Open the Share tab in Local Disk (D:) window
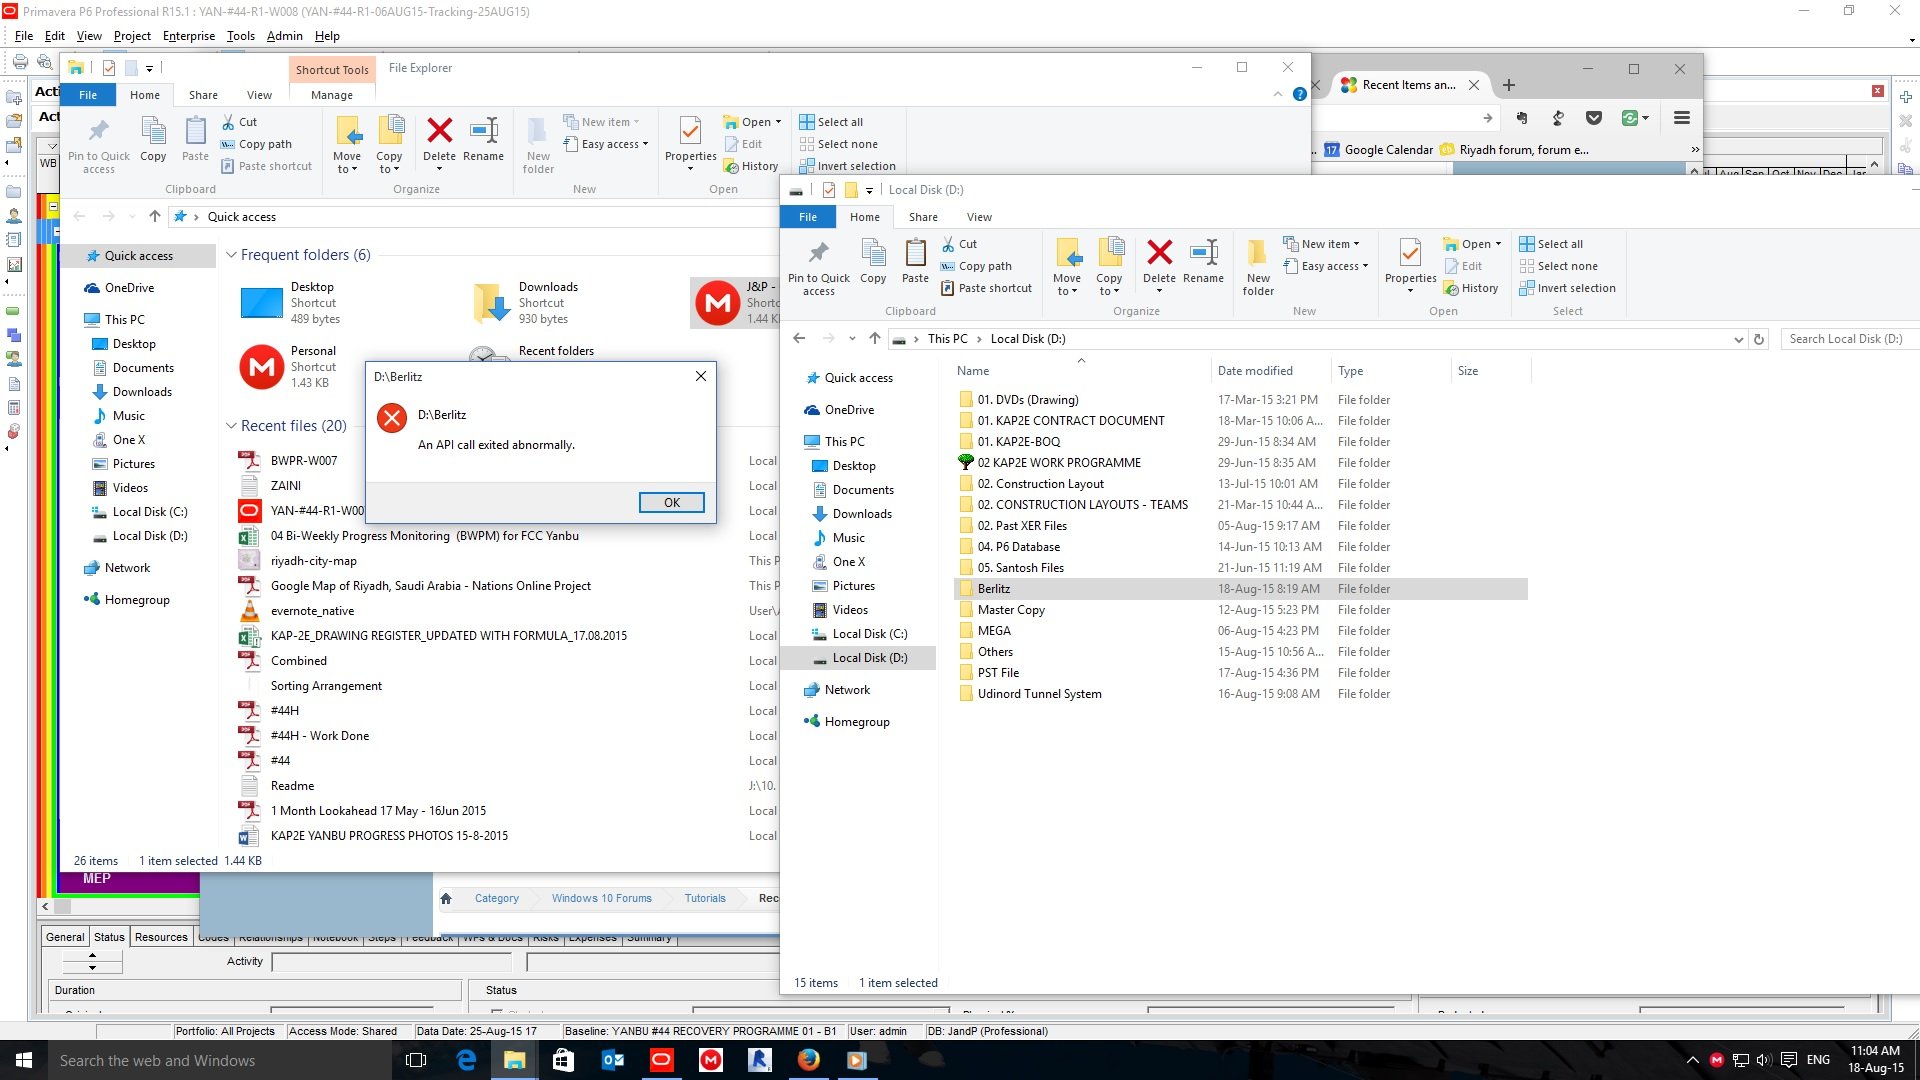This screenshot has height=1080, width=1920. coord(923,217)
